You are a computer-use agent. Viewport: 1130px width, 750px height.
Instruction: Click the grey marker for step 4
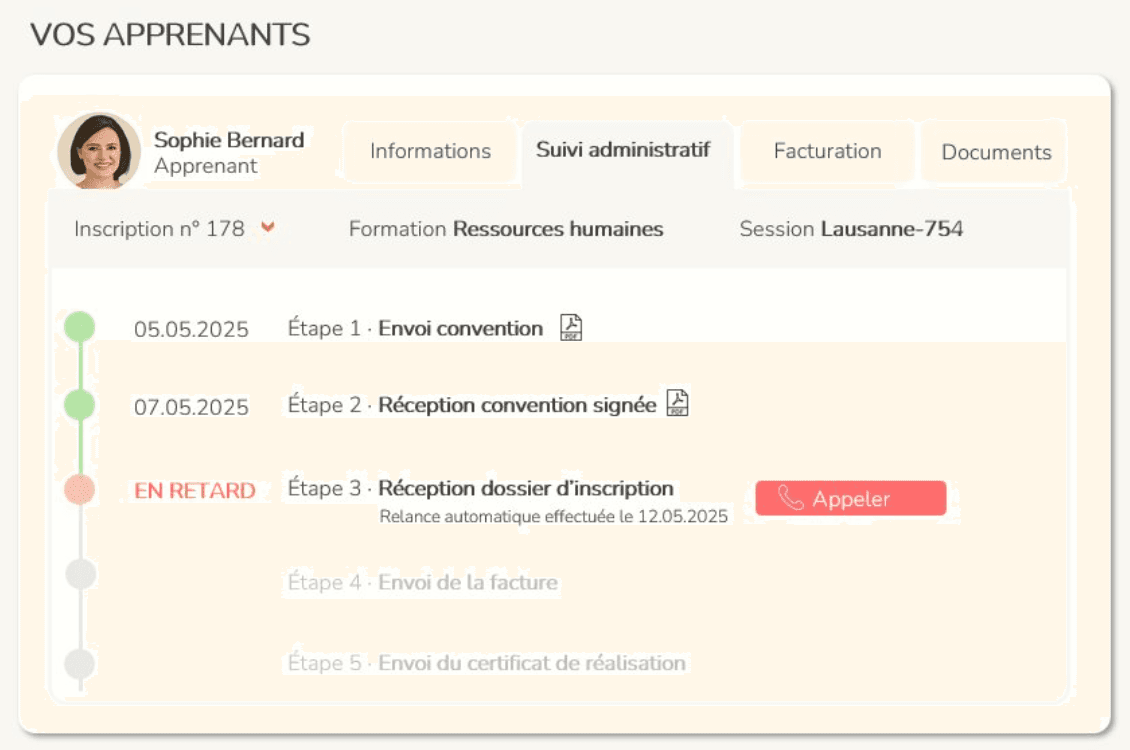tap(80, 574)
